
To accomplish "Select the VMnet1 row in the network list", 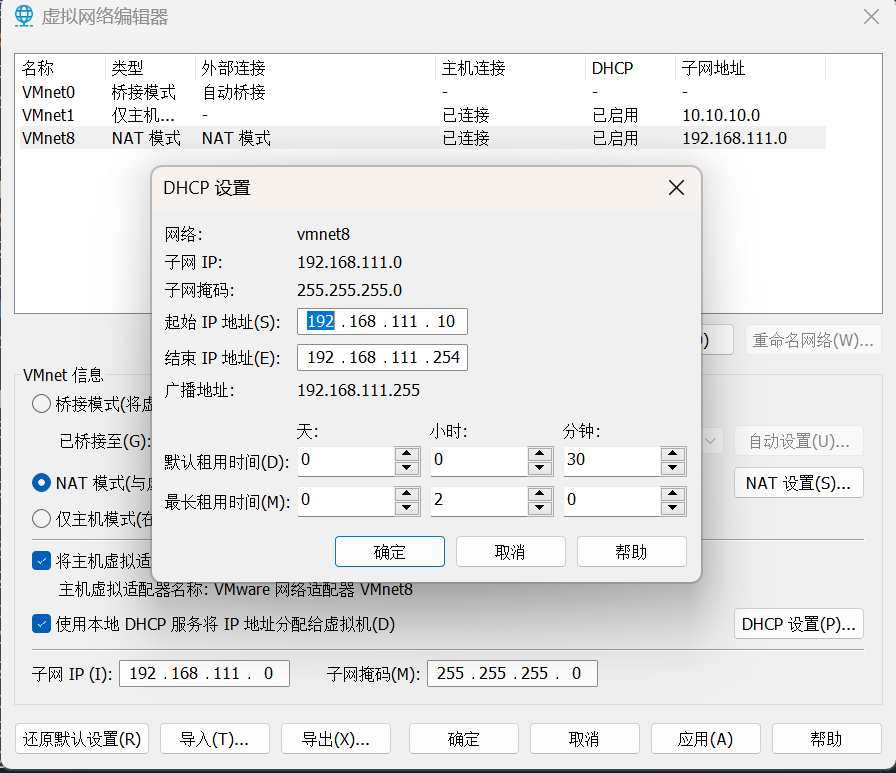I will click(x=48, y=115).
